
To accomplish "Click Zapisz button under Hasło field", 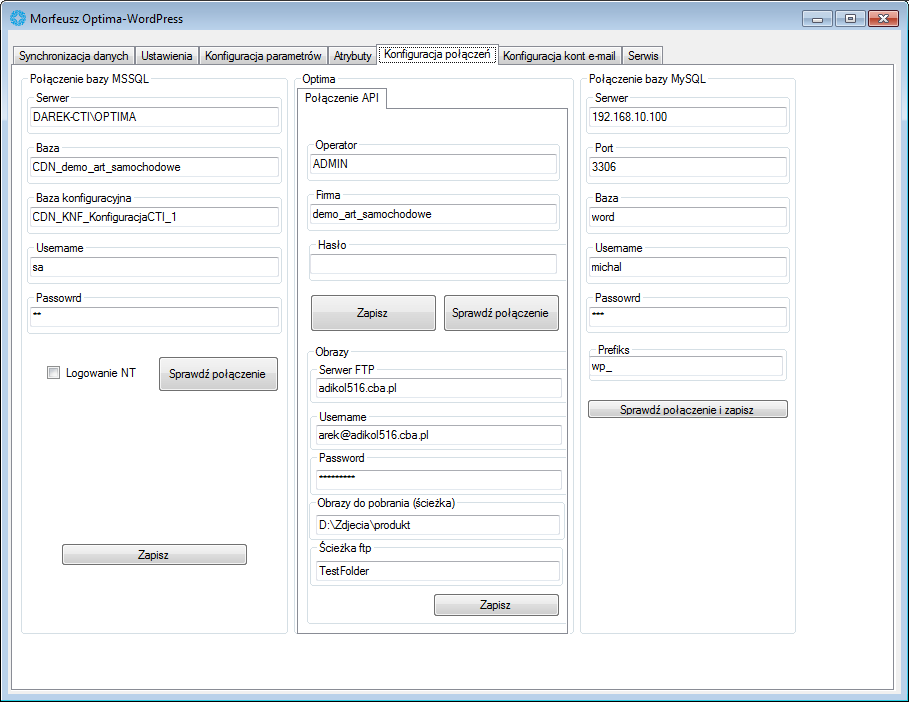I will 373,313.
